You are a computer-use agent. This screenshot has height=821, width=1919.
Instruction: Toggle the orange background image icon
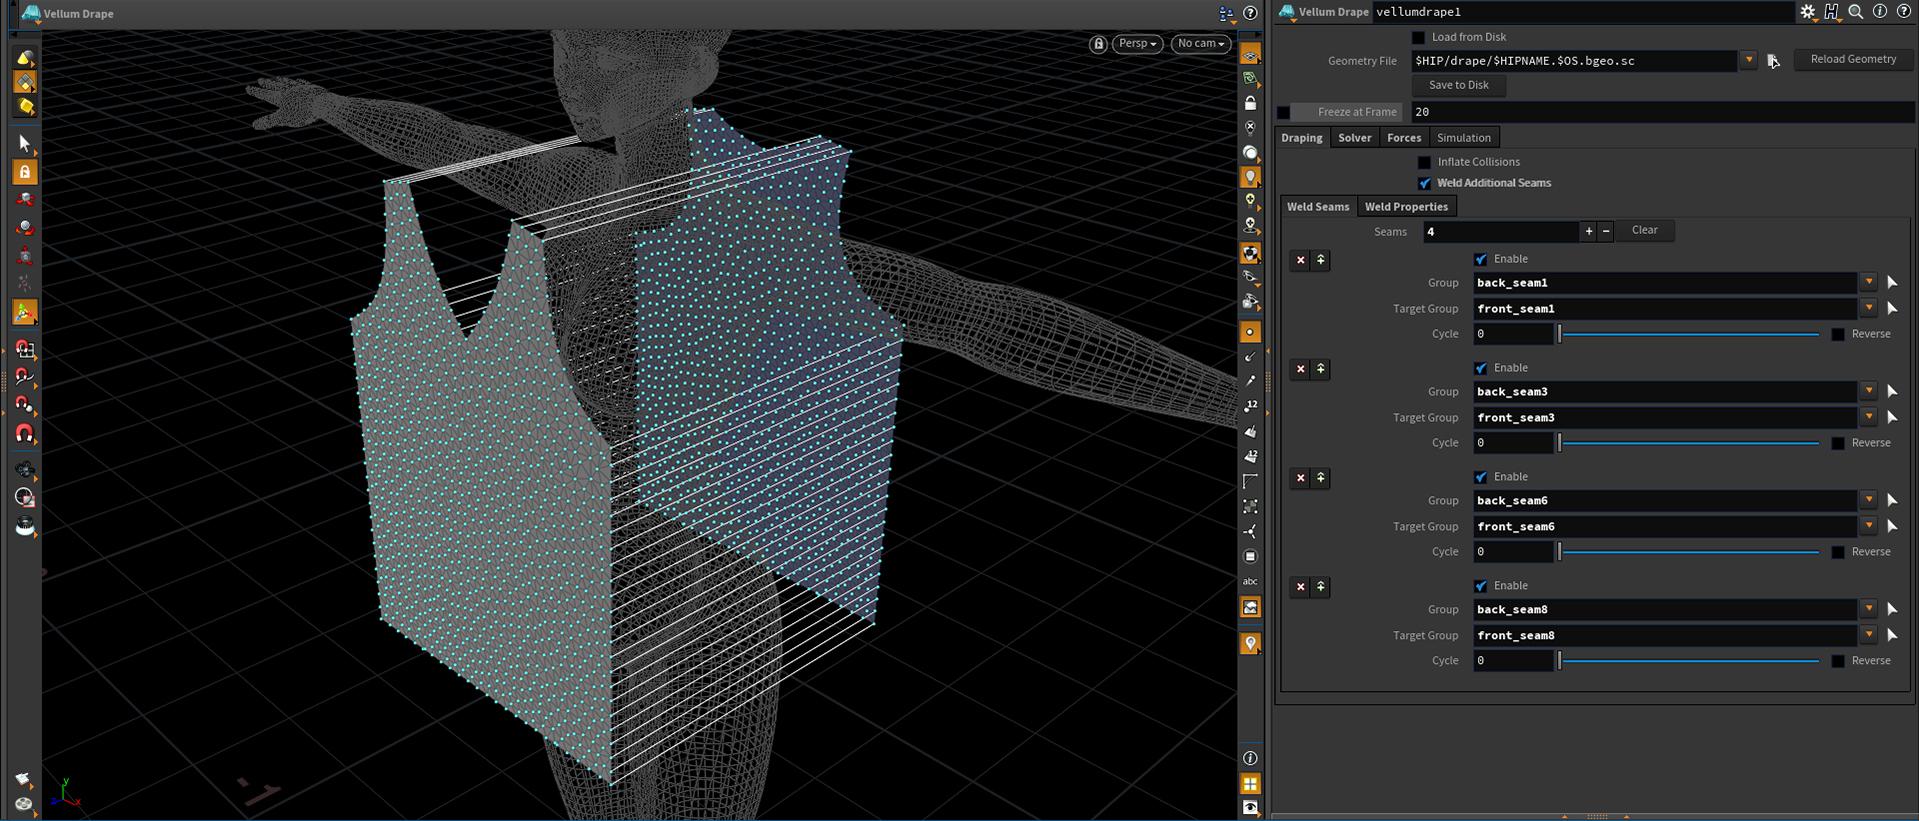tap(1250, 607)
